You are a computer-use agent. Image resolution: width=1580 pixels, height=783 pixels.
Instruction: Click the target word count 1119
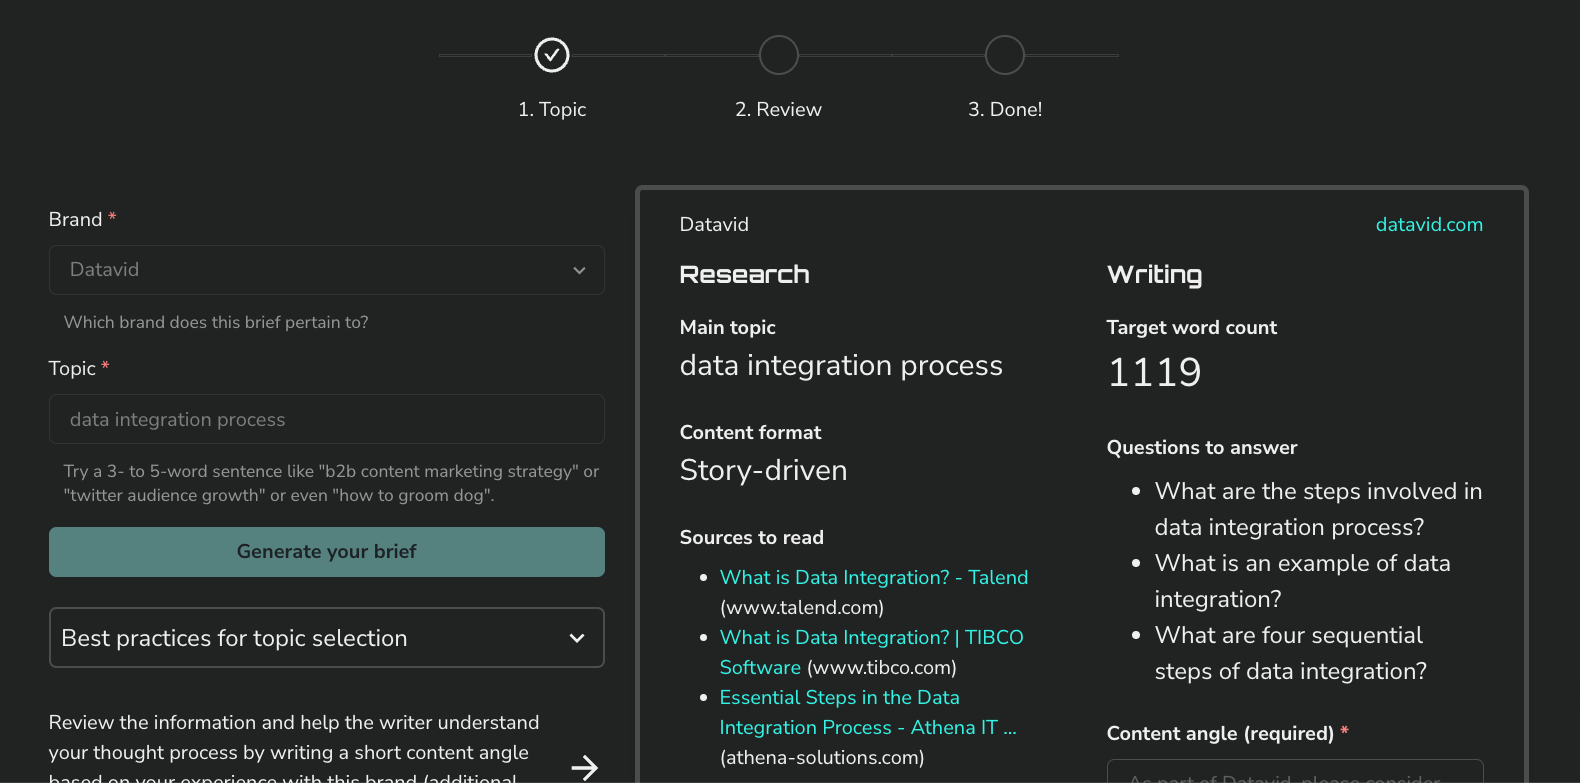(1154, 372)
